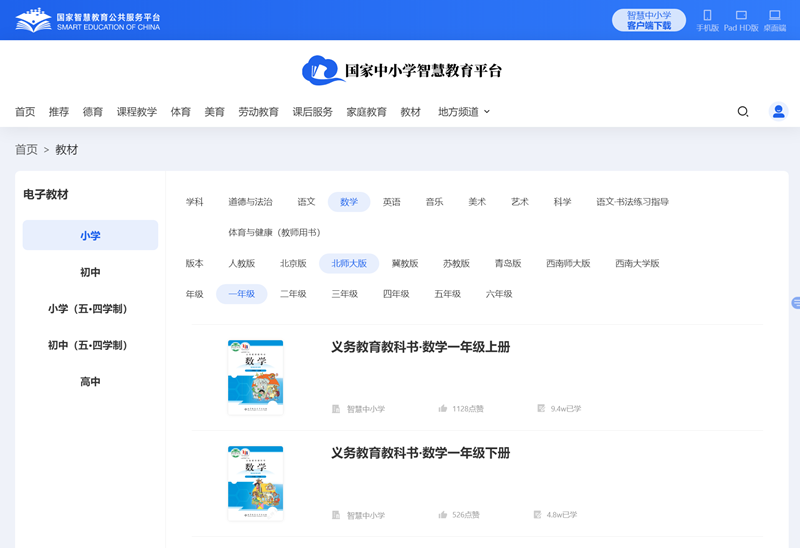Screen dimensions: 800x548
Task: Click the thumbs-up icon beside 526点赞
Action: [442, 515]
